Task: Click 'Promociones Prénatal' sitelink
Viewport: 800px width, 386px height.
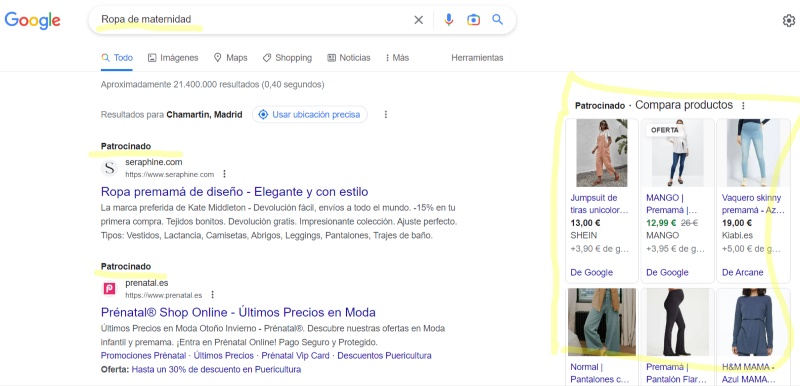Action: pyautogui.click(x=143, y=355)
